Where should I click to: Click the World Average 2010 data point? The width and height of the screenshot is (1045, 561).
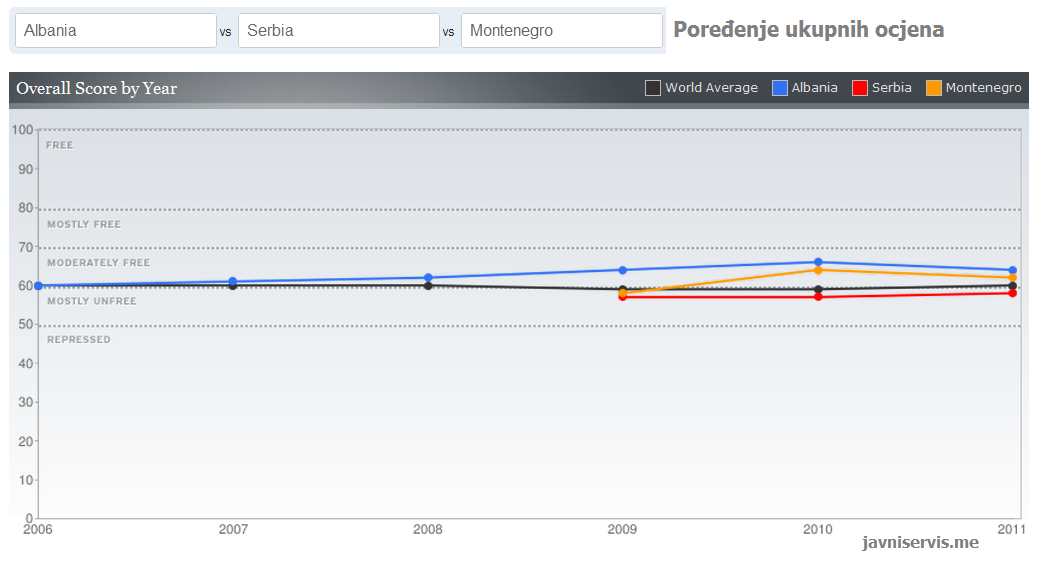click(818, 289)
